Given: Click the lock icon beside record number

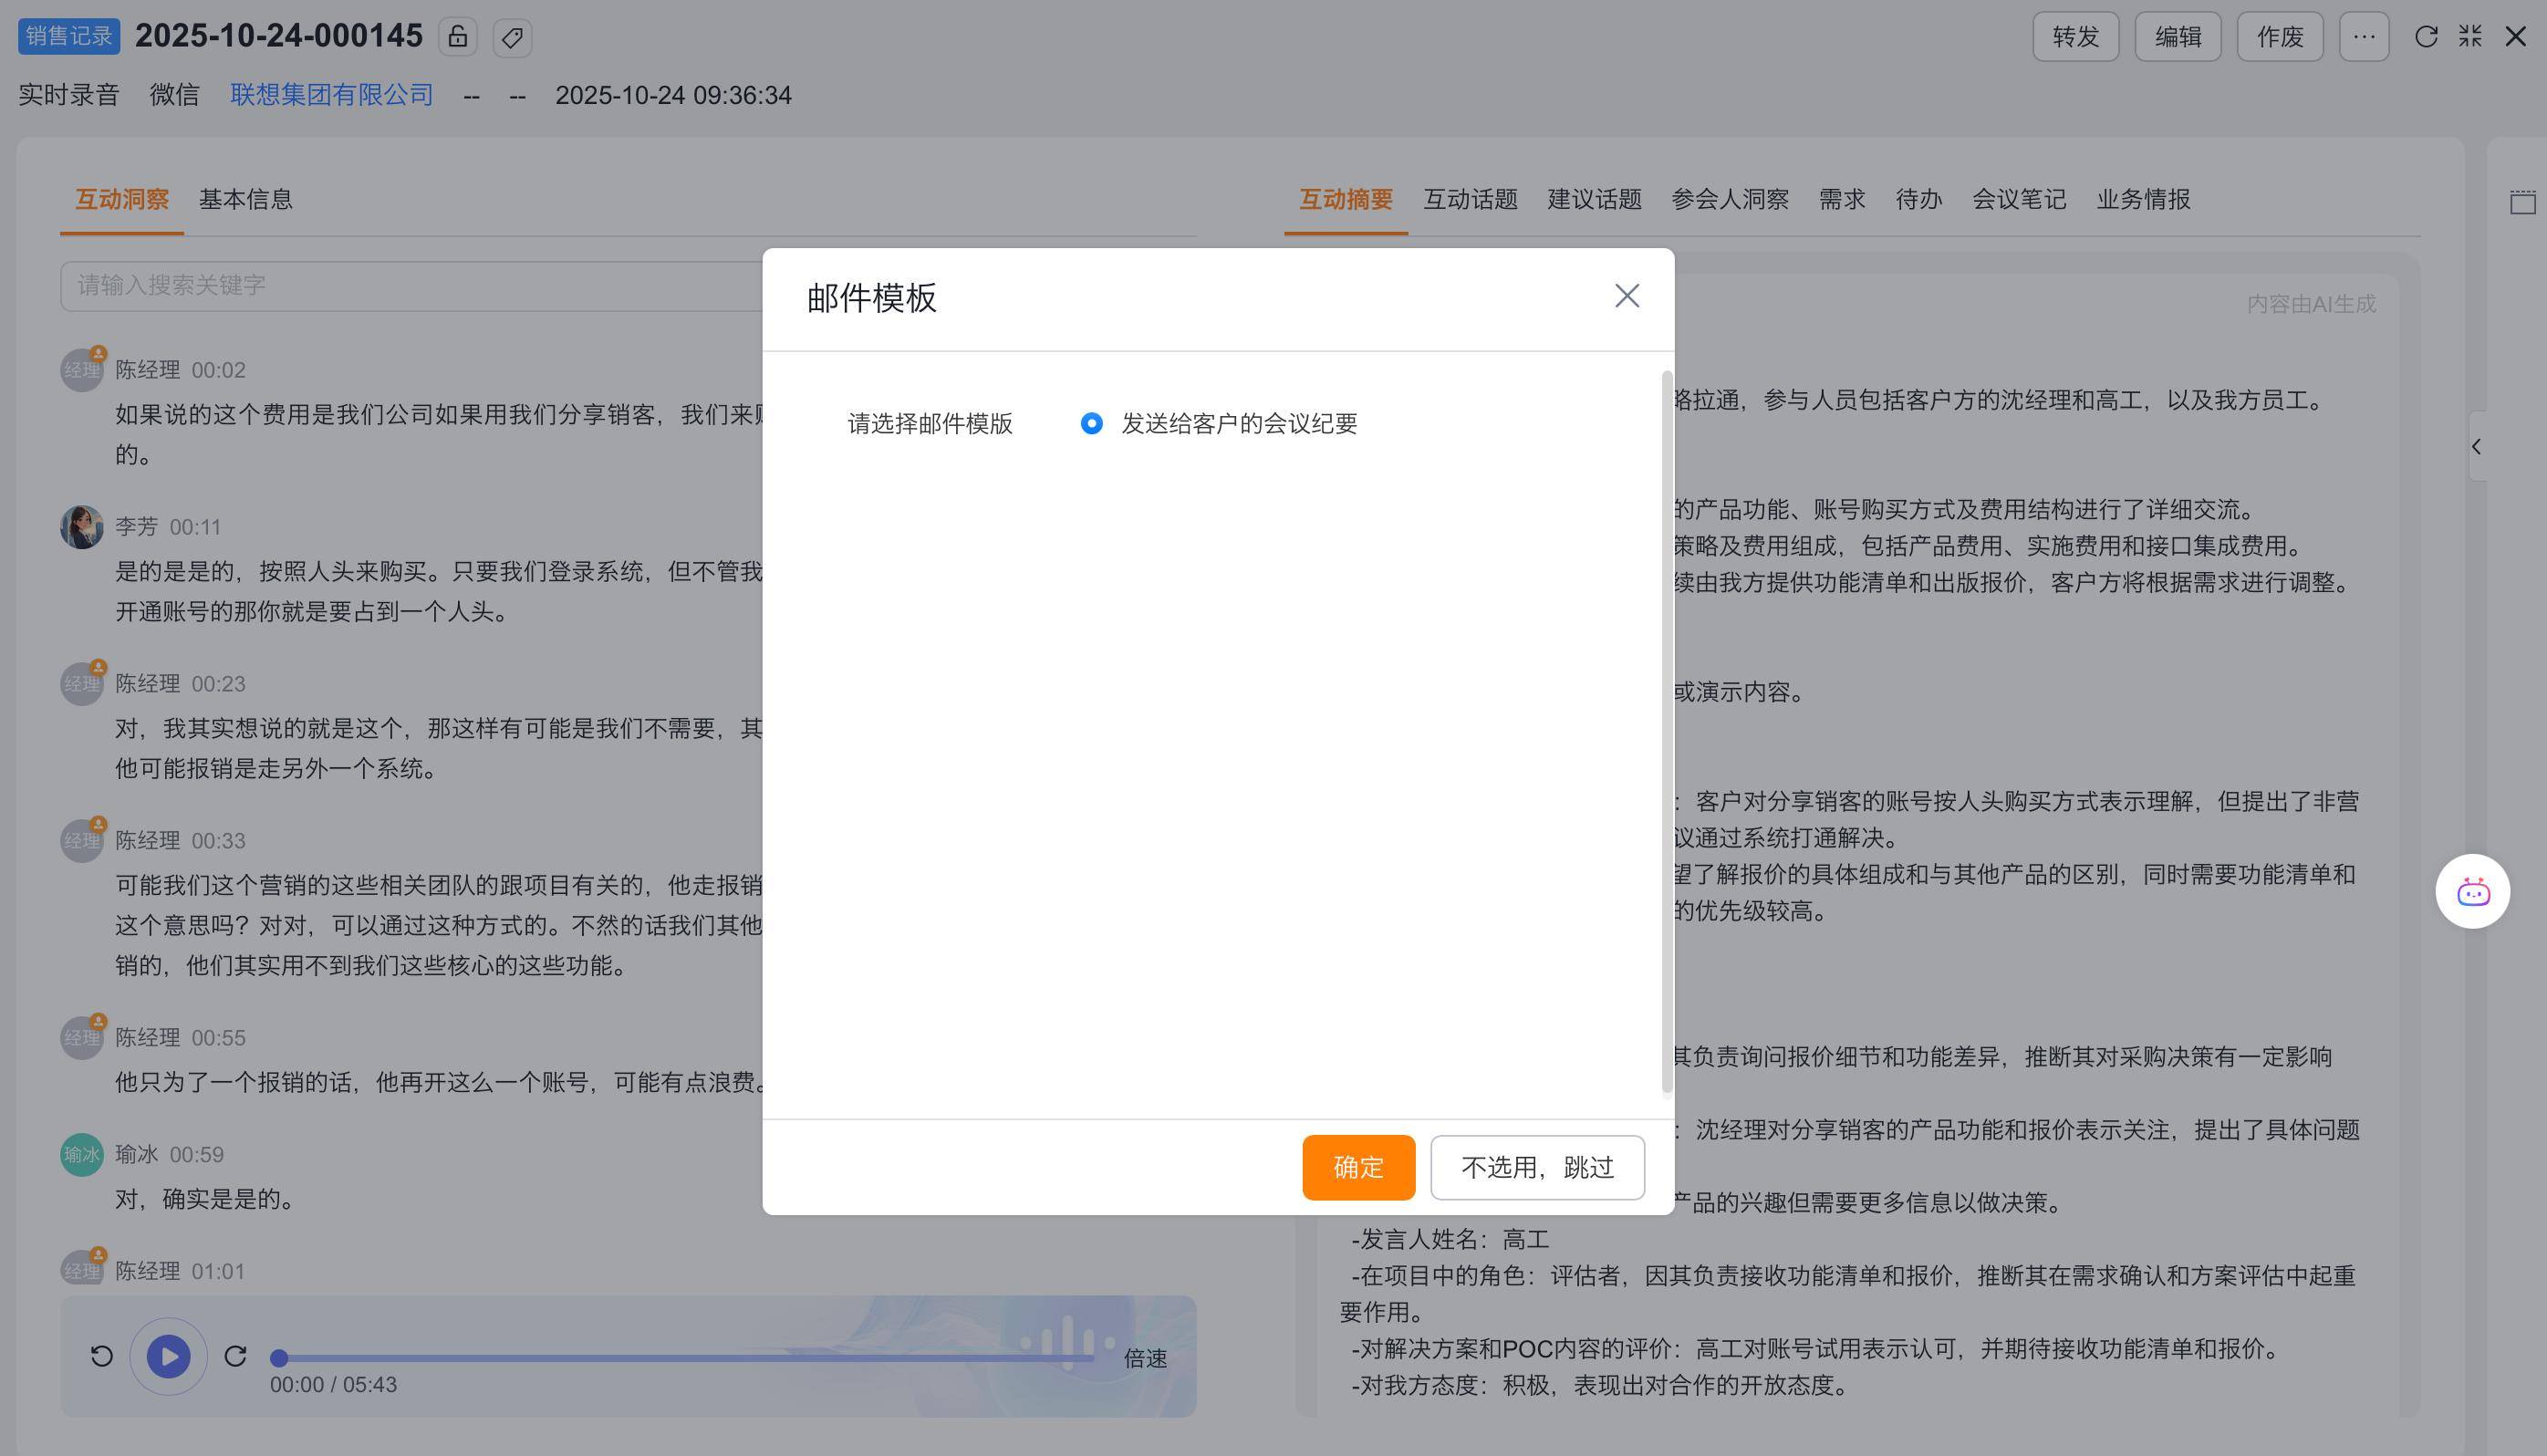Looking at the screenshot, I should tap(457, 37).
